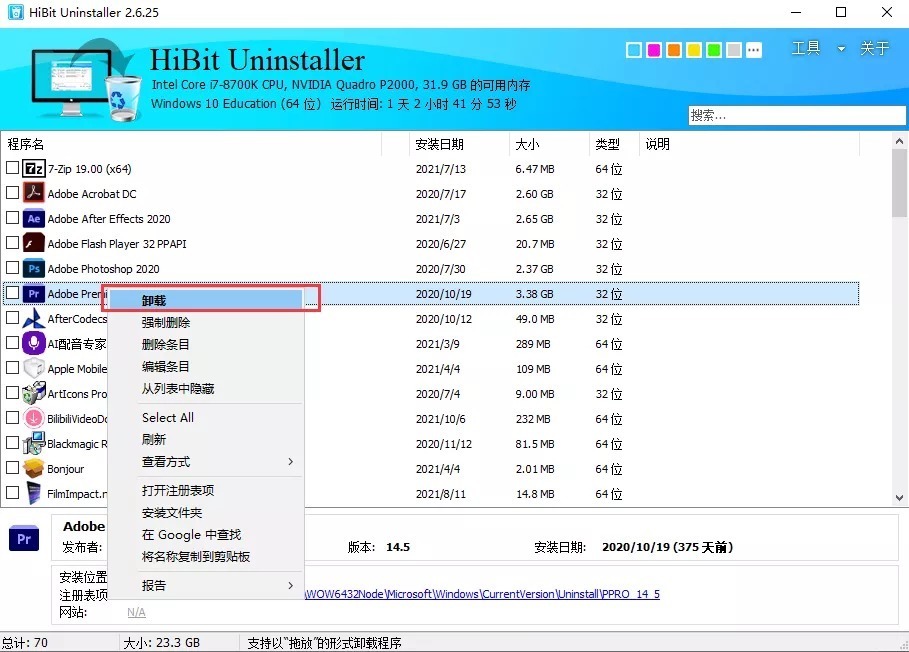Pick the yellow theme color swatch

(694, 50)
